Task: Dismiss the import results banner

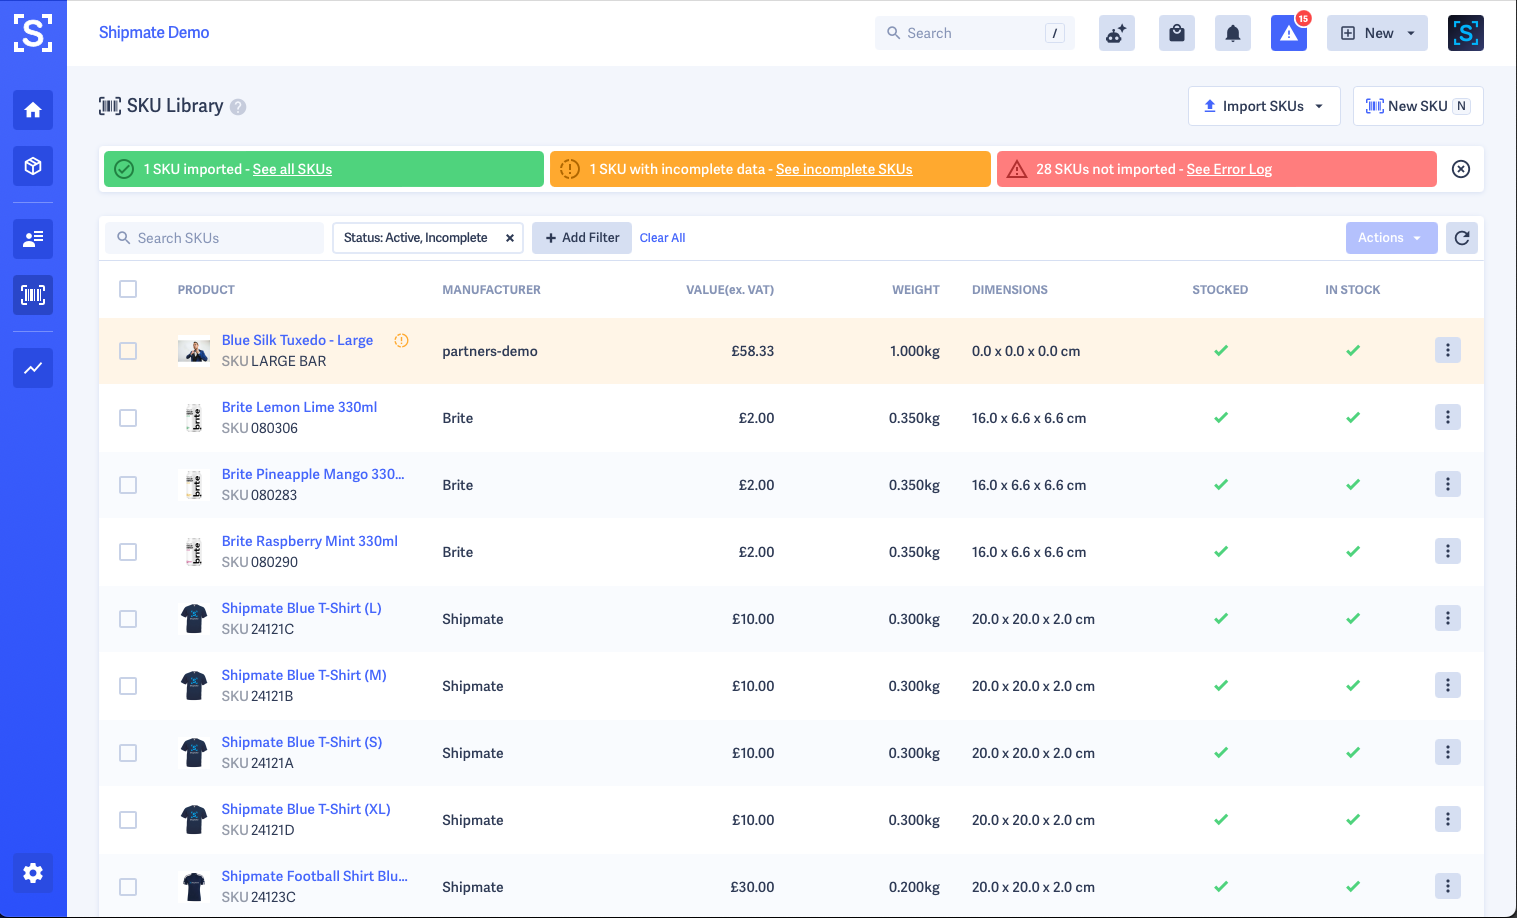Action: (1461, 169)
